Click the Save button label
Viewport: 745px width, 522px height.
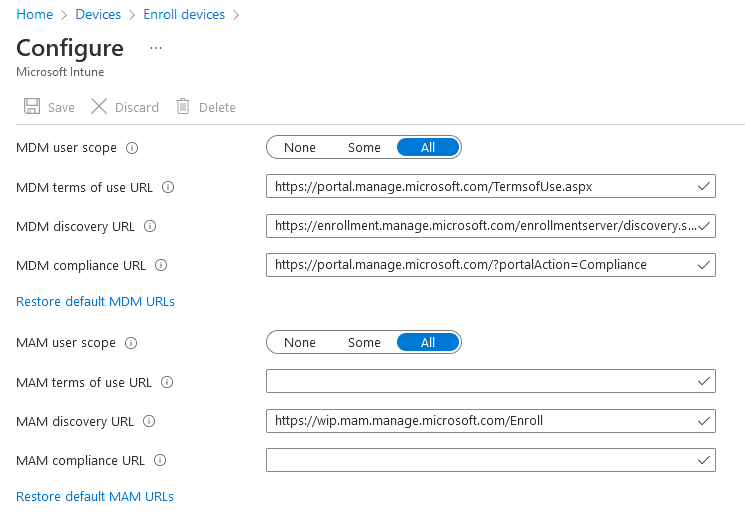coord(61,107)
